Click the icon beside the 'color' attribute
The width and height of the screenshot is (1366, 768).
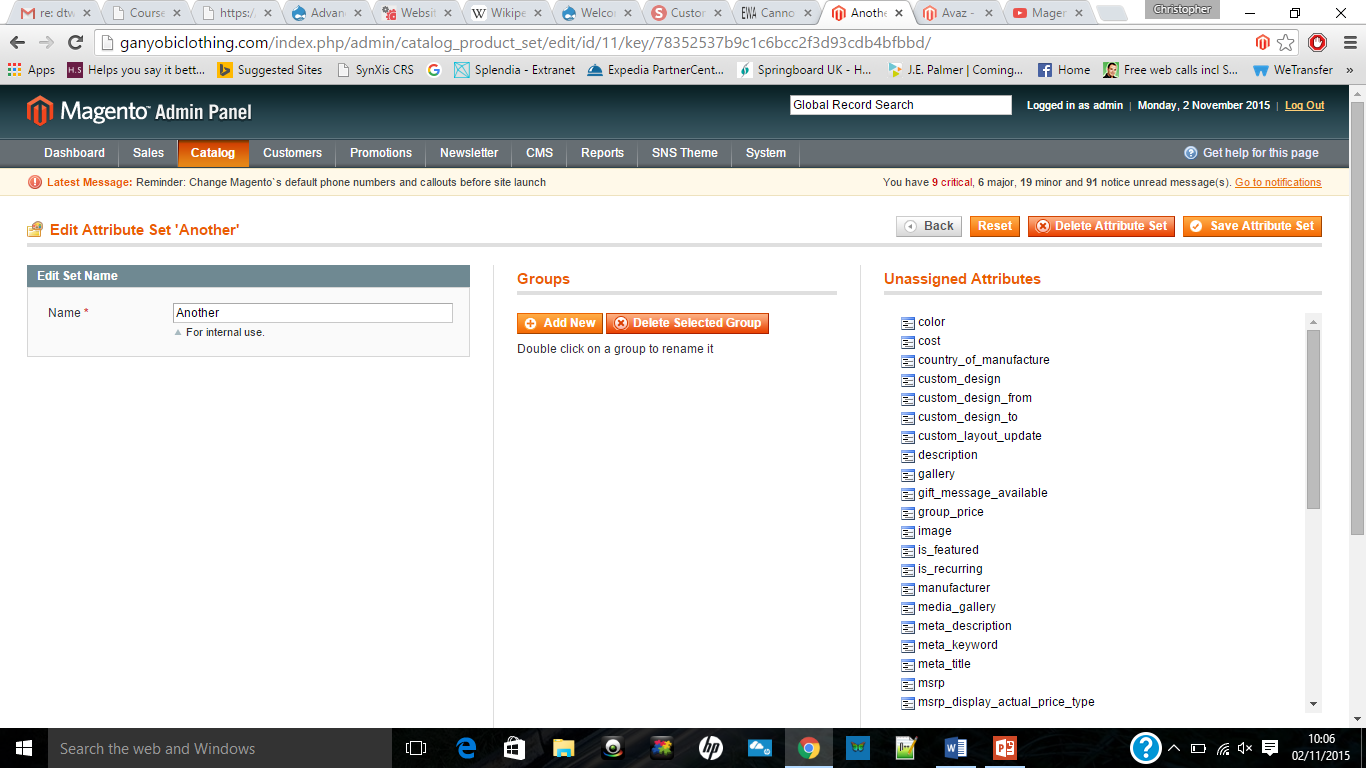[x=908, y=323]
